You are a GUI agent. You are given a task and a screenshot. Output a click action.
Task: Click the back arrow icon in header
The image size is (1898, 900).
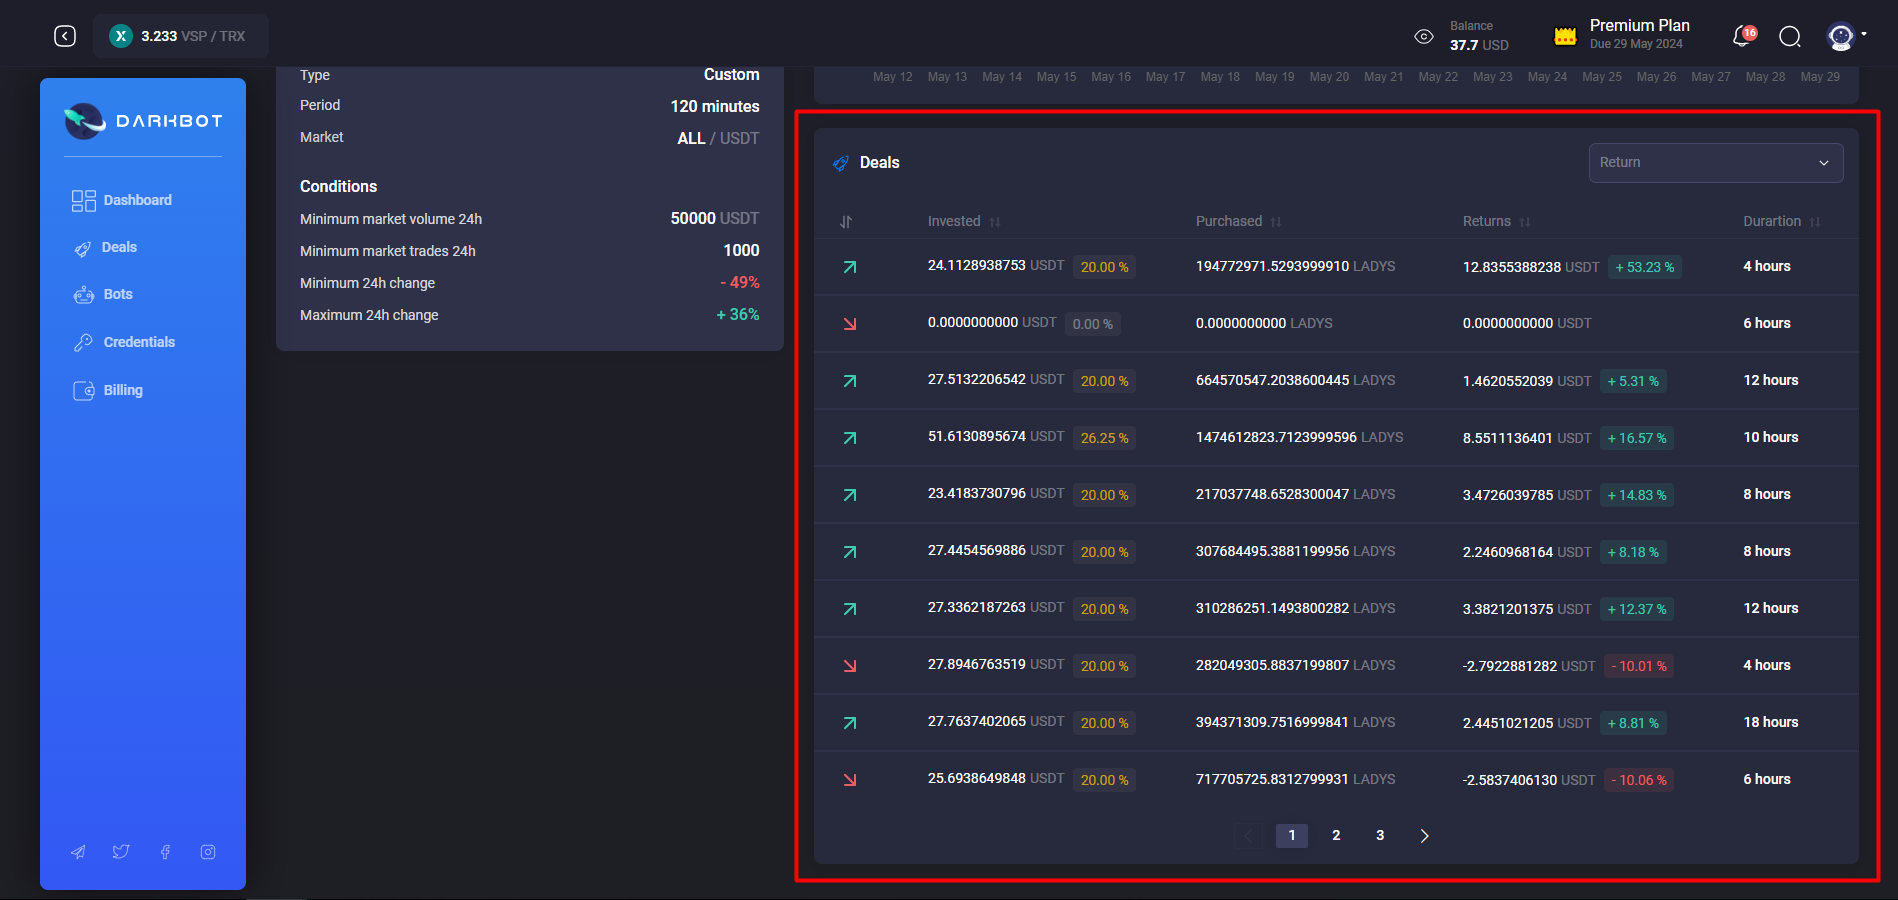click(x=65, y=36)
